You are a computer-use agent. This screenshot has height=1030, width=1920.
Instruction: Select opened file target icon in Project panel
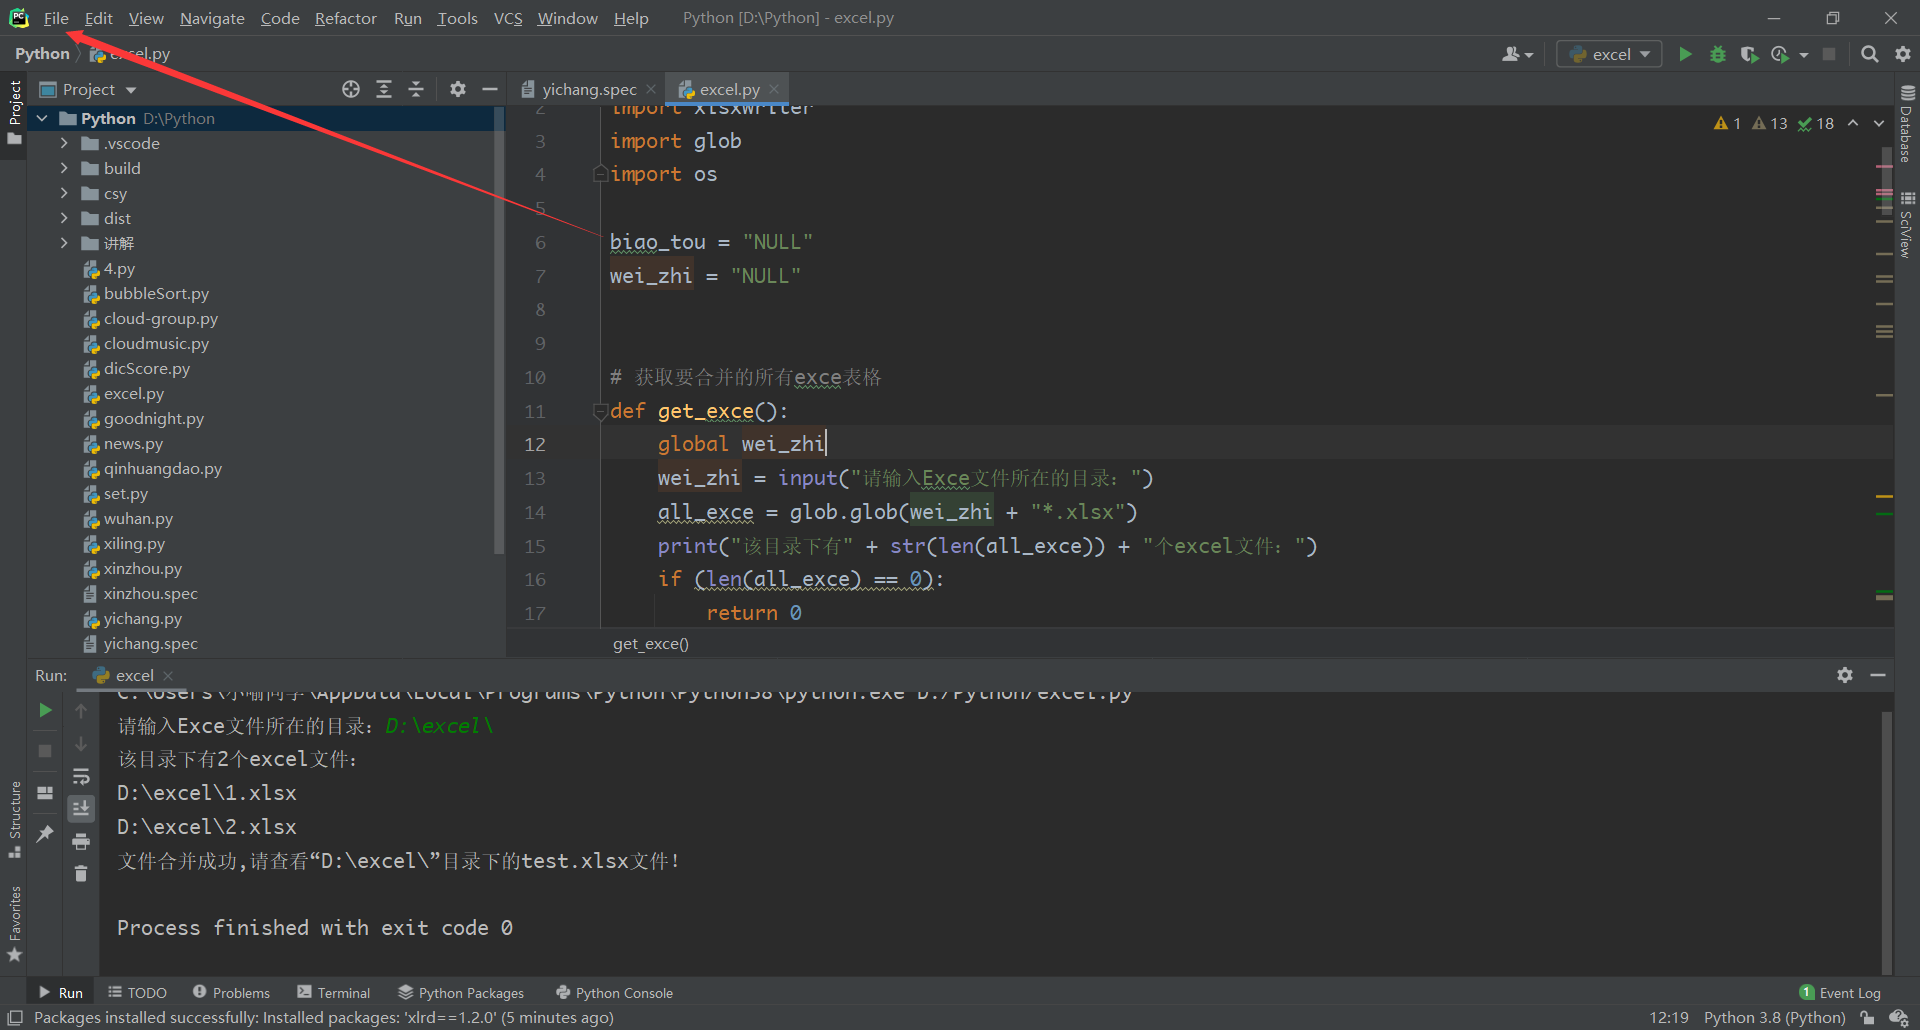click(351, 89)
